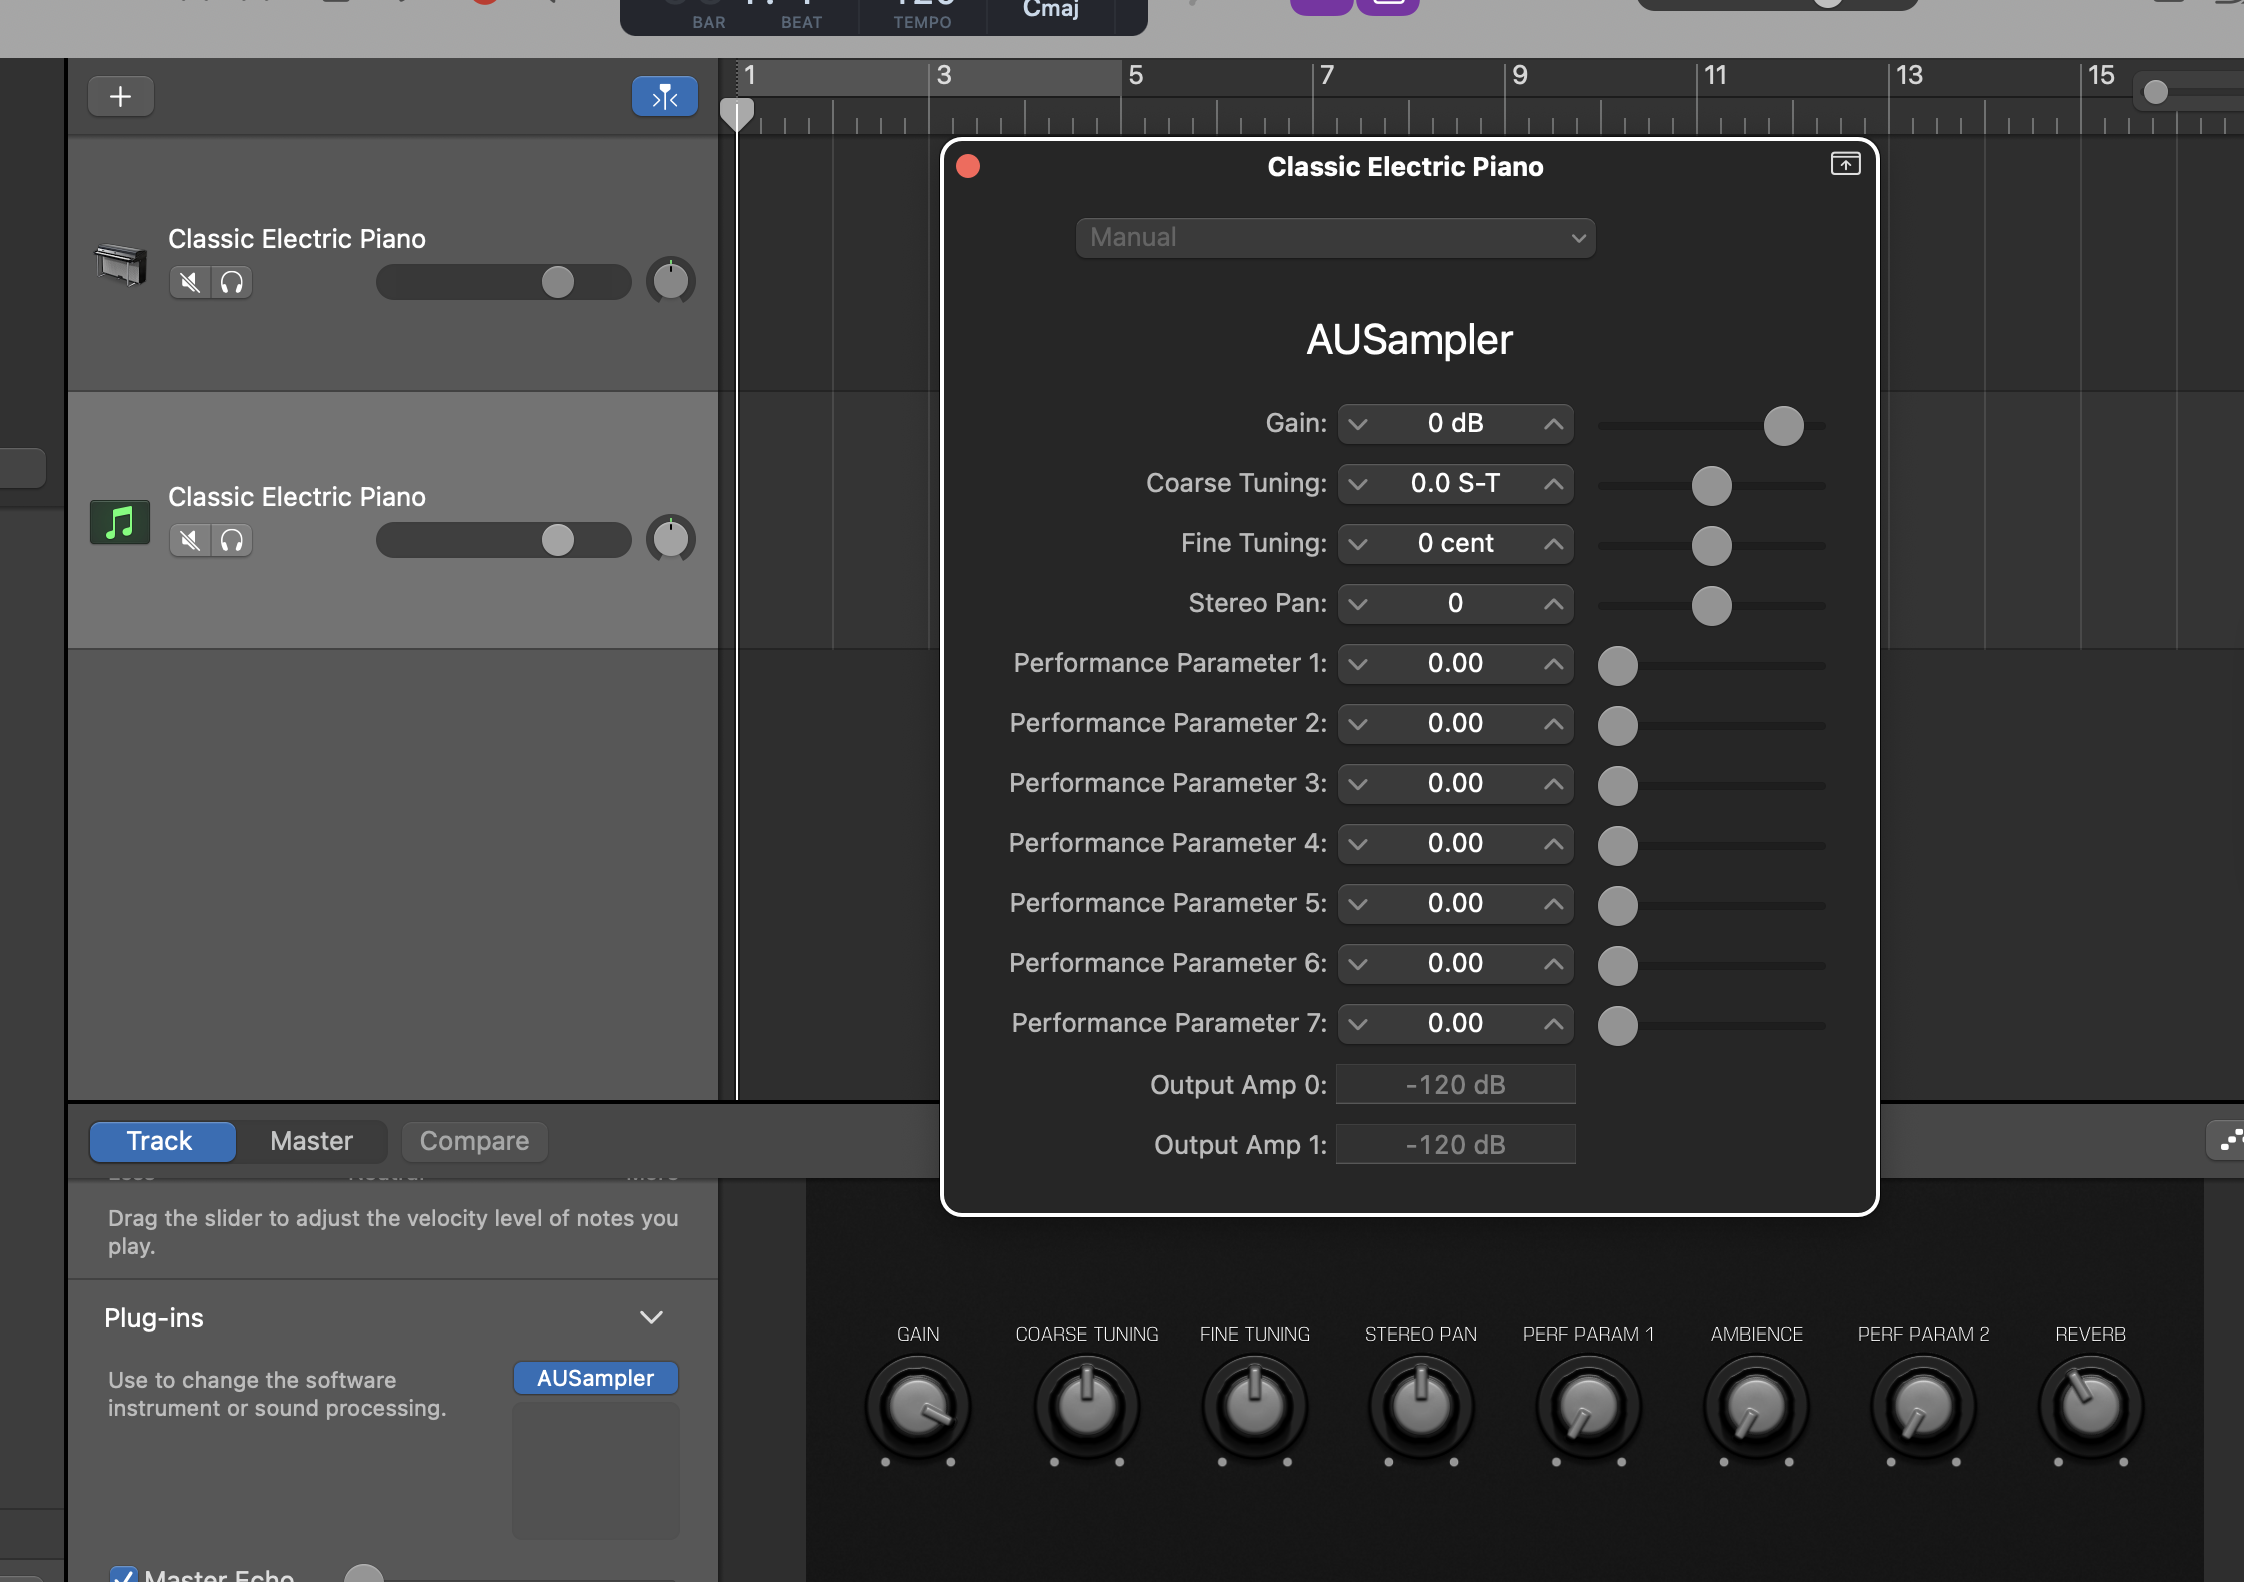This screenshot has width=2244, height=1582.
Task: Click second track's green music note icon
Action: click(x=120, y=522)
